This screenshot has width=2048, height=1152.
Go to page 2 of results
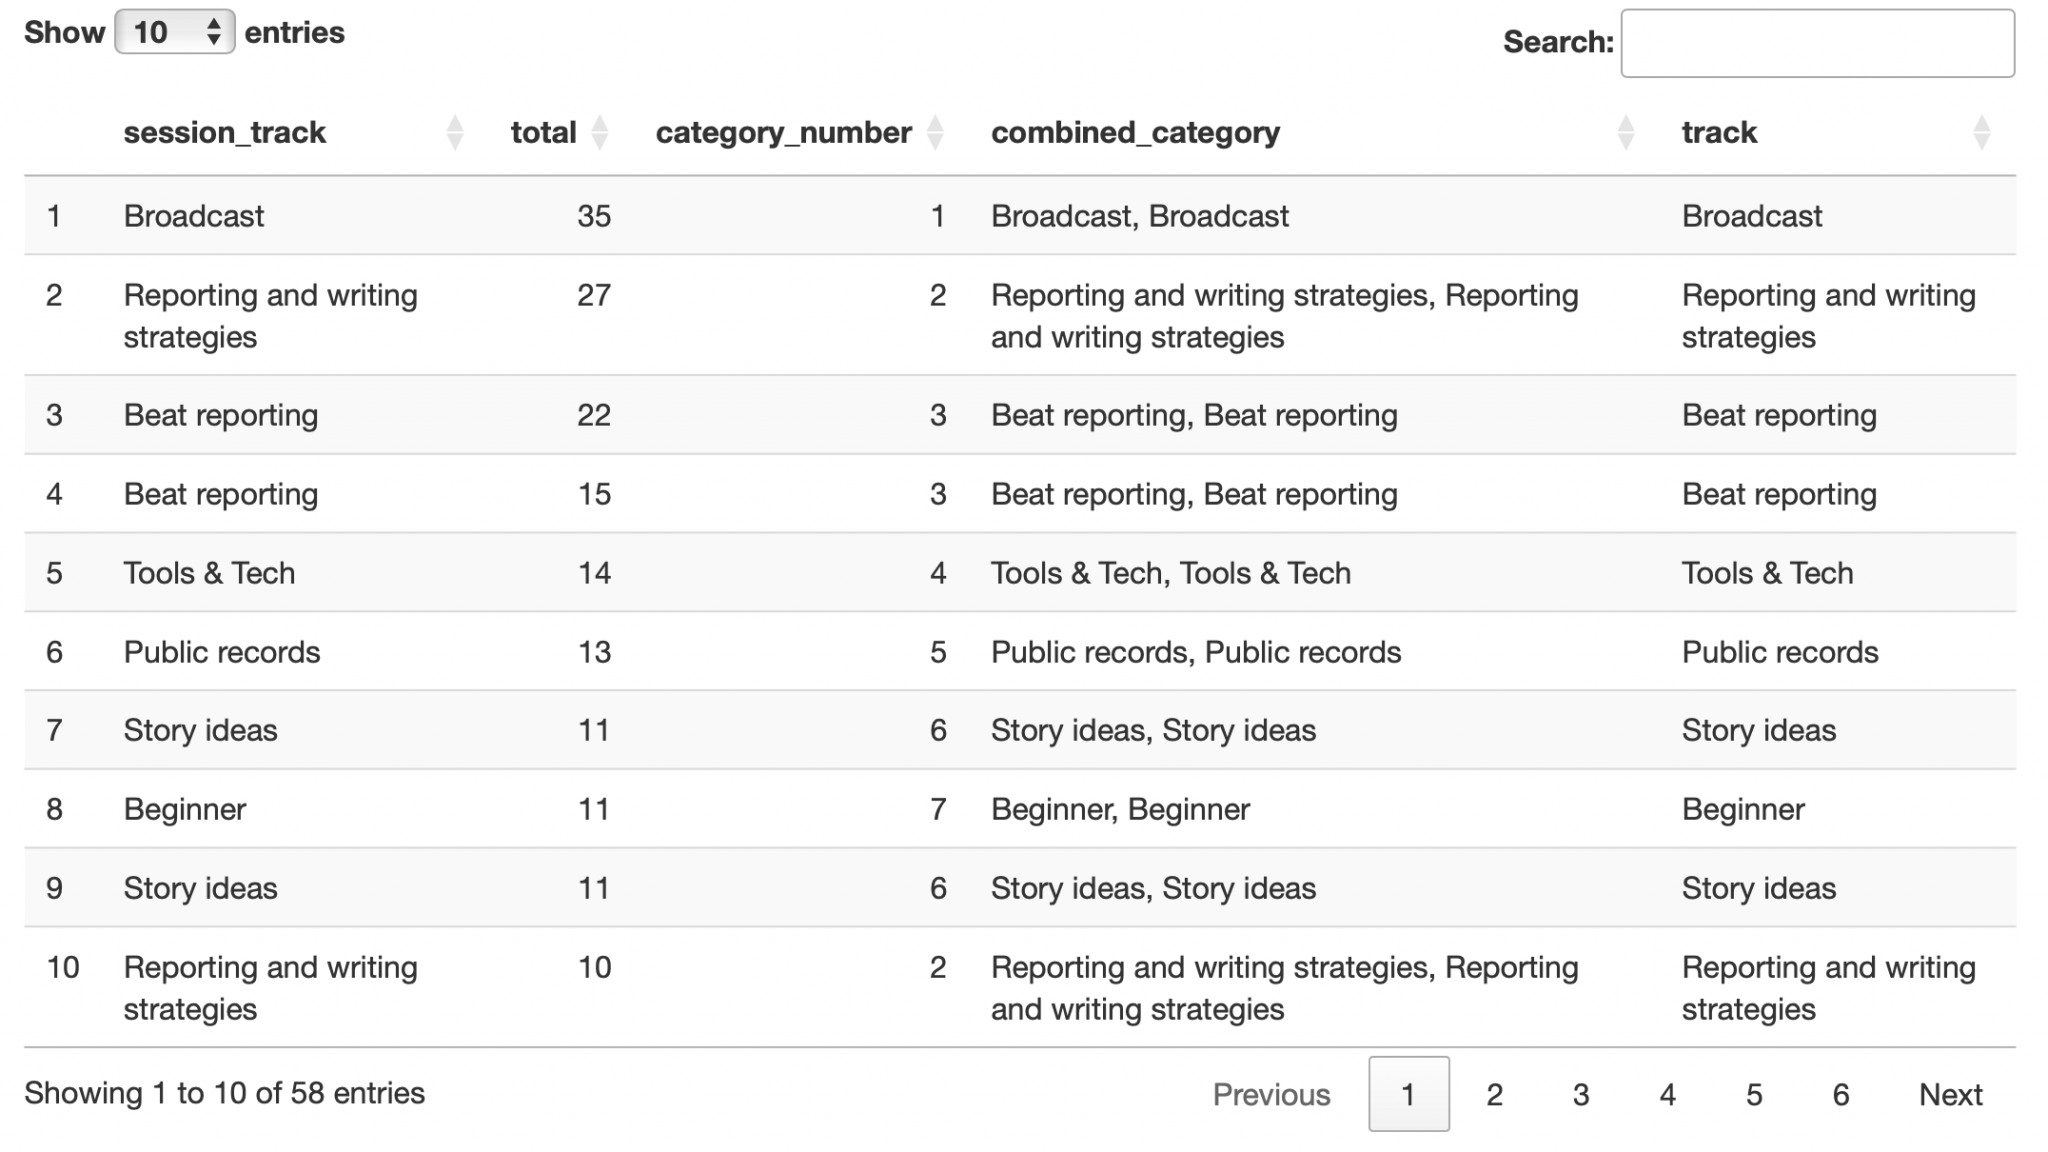coord(1494,1095)
